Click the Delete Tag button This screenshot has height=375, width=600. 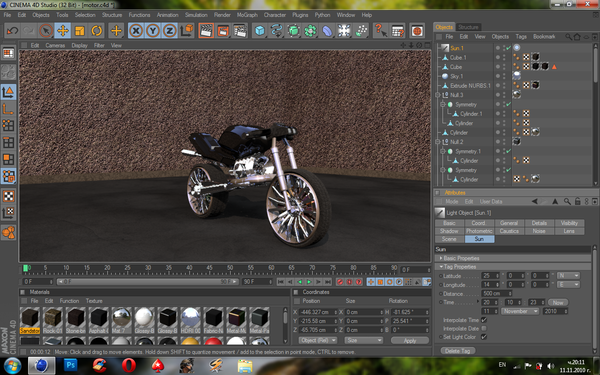[458, 351]
